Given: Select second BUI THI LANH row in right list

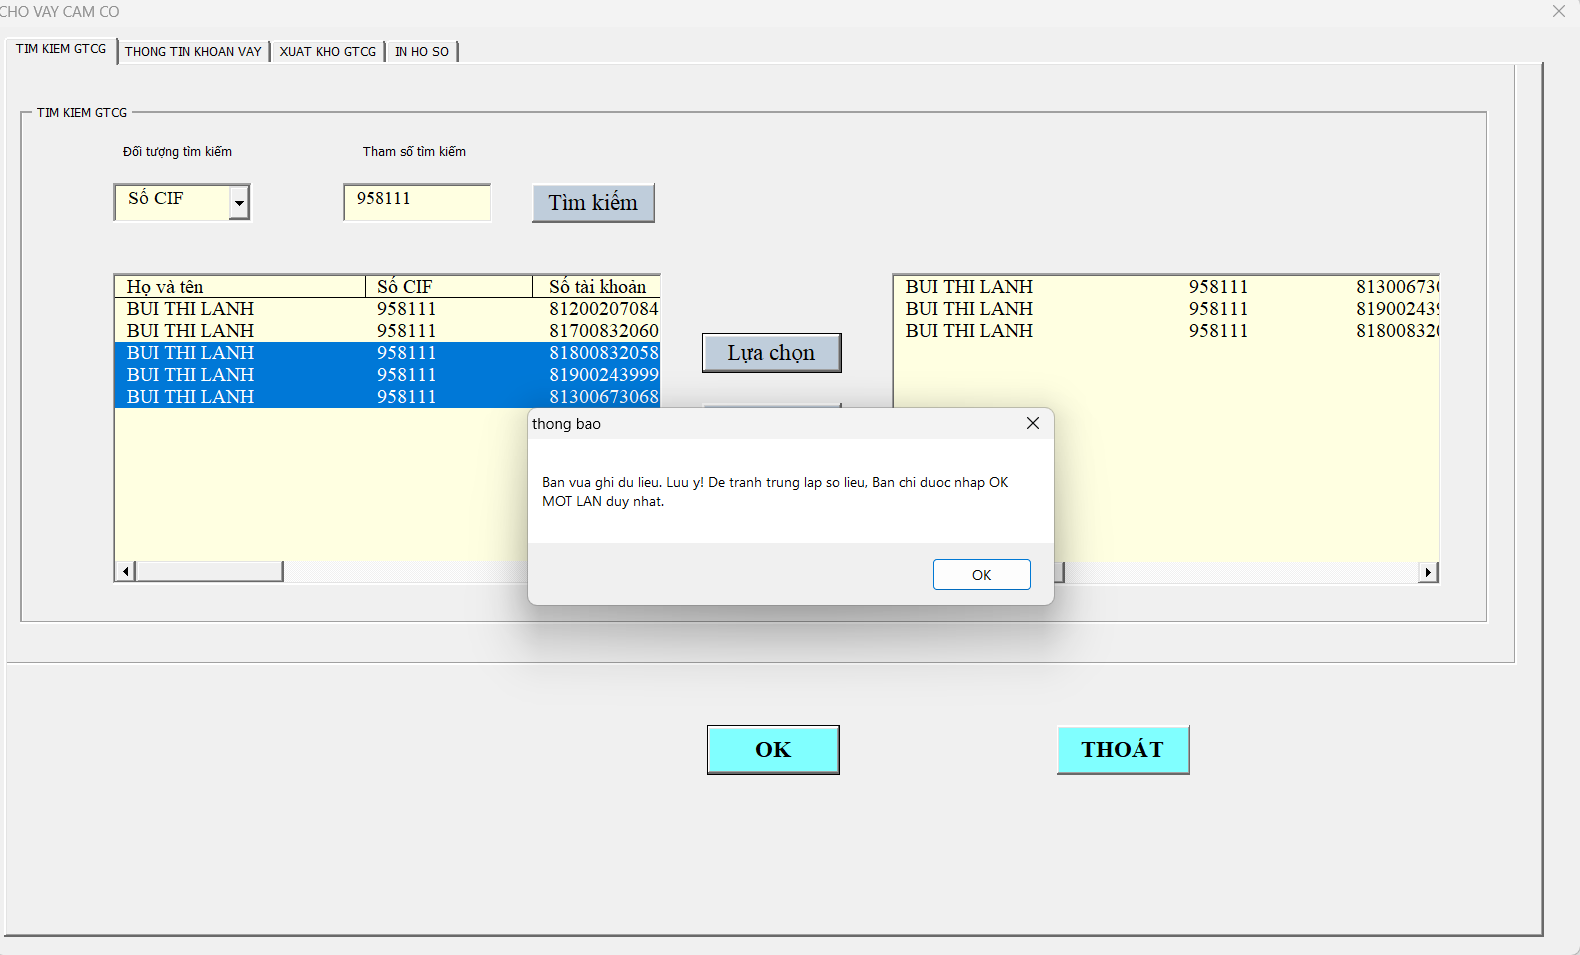Looking at the screenshot, I should pos(1166,309).
